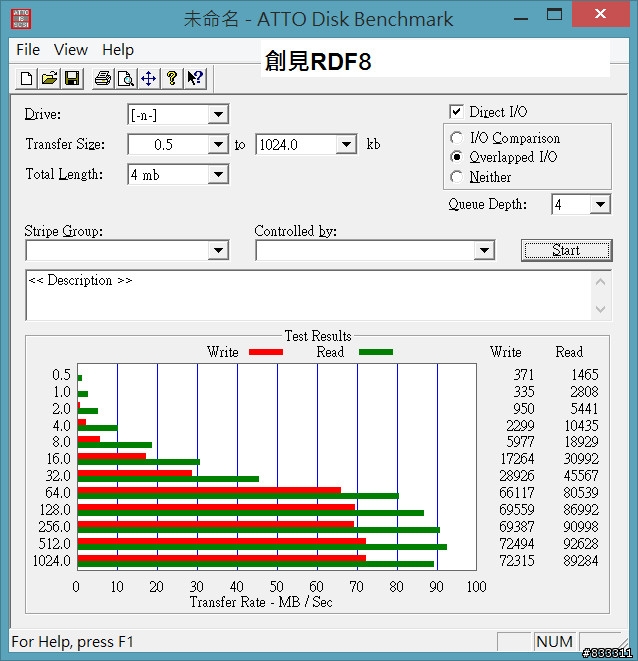638x661 pixels.
Task: Open a saved benchmark with the folder icon
Action: click(49, 78)
